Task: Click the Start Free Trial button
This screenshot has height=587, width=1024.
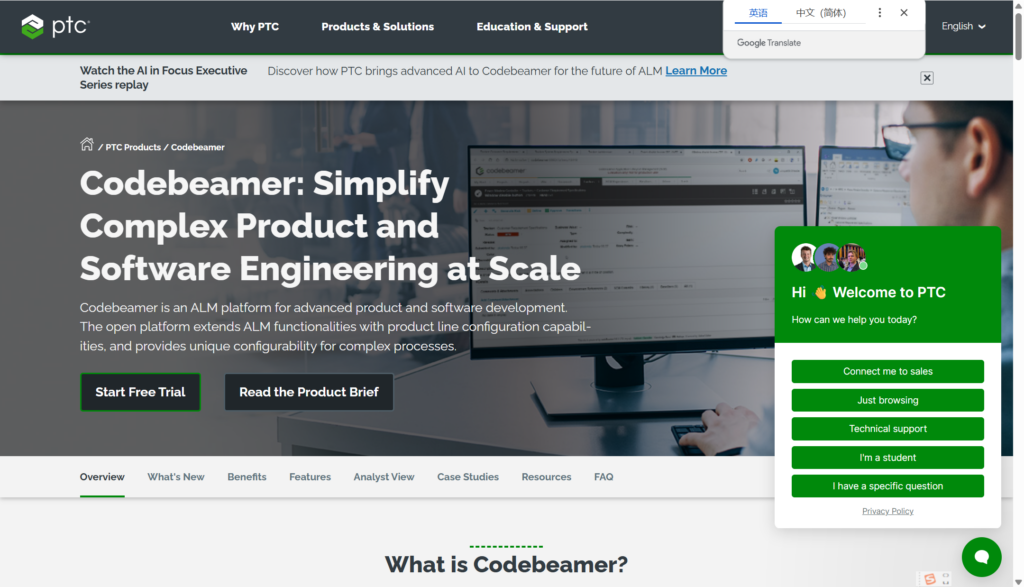Action: pos(140,392)
